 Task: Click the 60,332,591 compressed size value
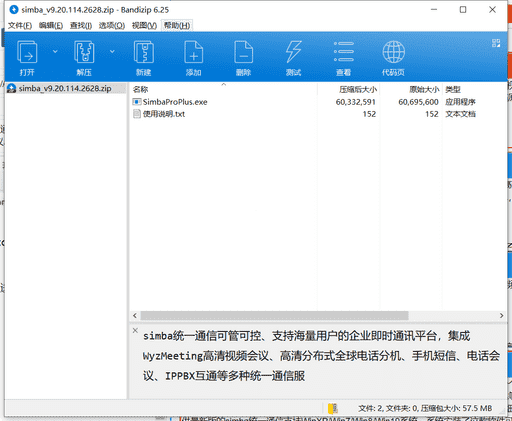coord(355,102)
